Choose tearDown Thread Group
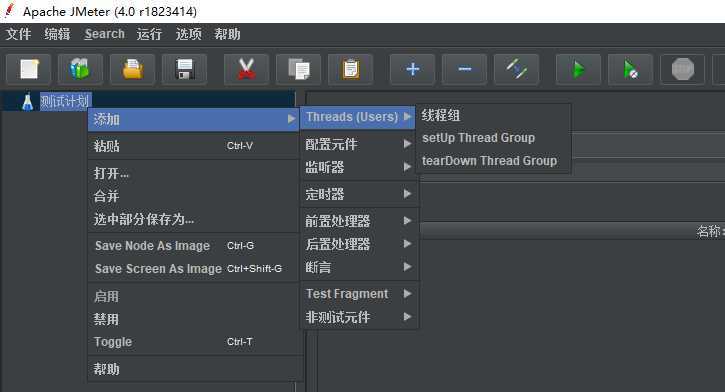Viewport: 725px width, 392px height. coord(493,161)
